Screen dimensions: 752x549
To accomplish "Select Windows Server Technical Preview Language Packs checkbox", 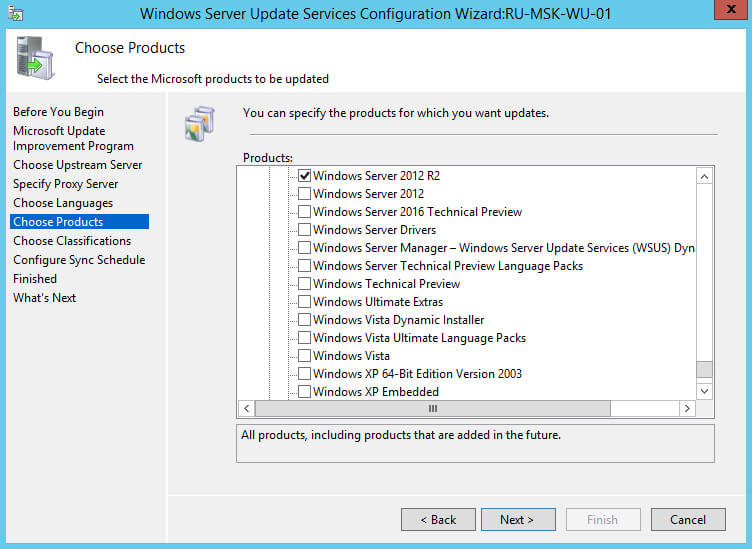I will click(x=304, y=266).
